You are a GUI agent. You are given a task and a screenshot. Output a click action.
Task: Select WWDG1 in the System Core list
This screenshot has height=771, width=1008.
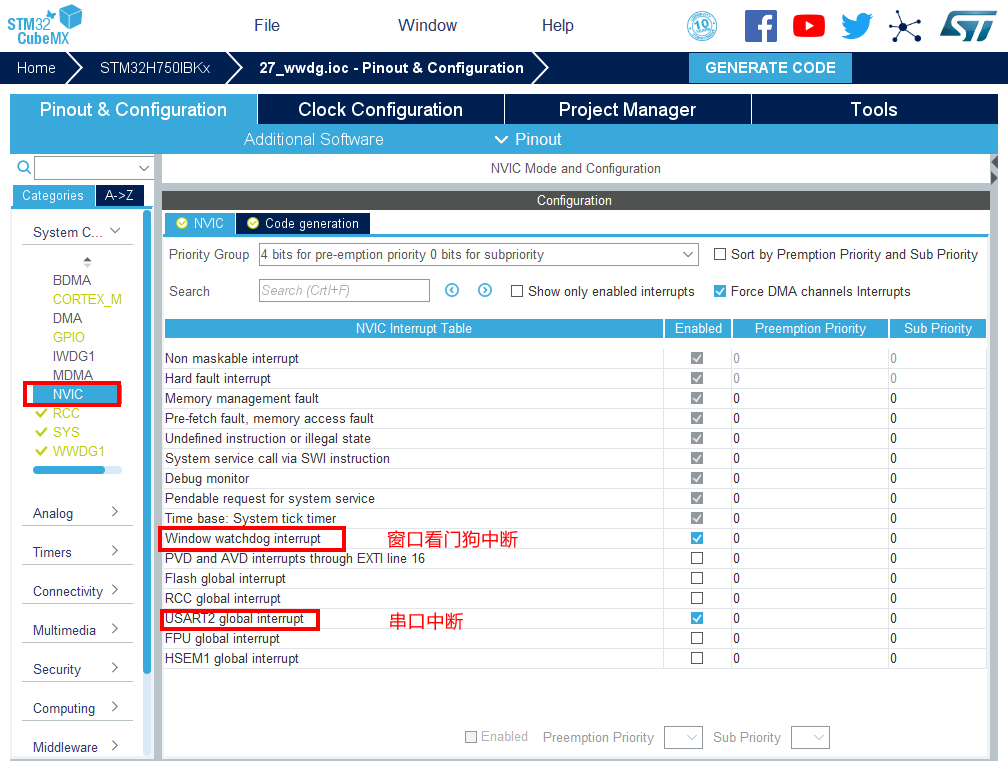coord(79,451)
